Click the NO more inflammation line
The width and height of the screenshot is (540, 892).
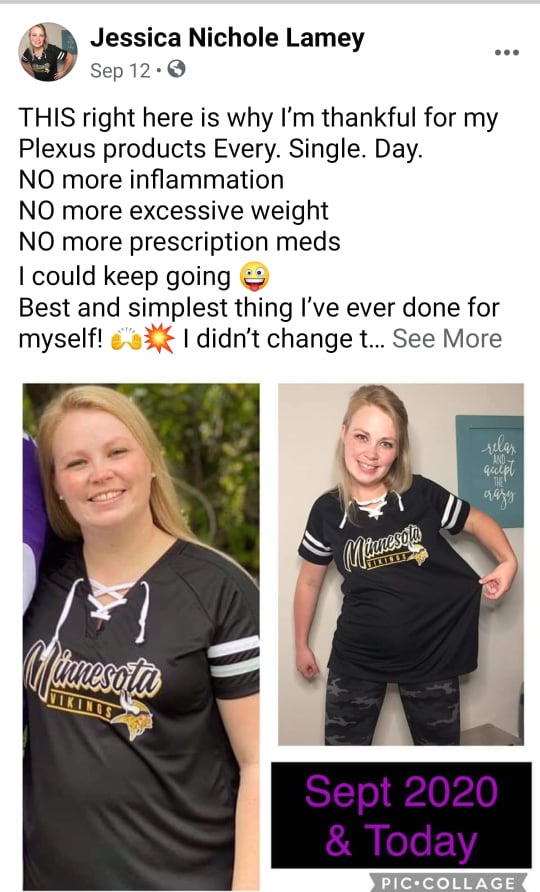point(151,180)
